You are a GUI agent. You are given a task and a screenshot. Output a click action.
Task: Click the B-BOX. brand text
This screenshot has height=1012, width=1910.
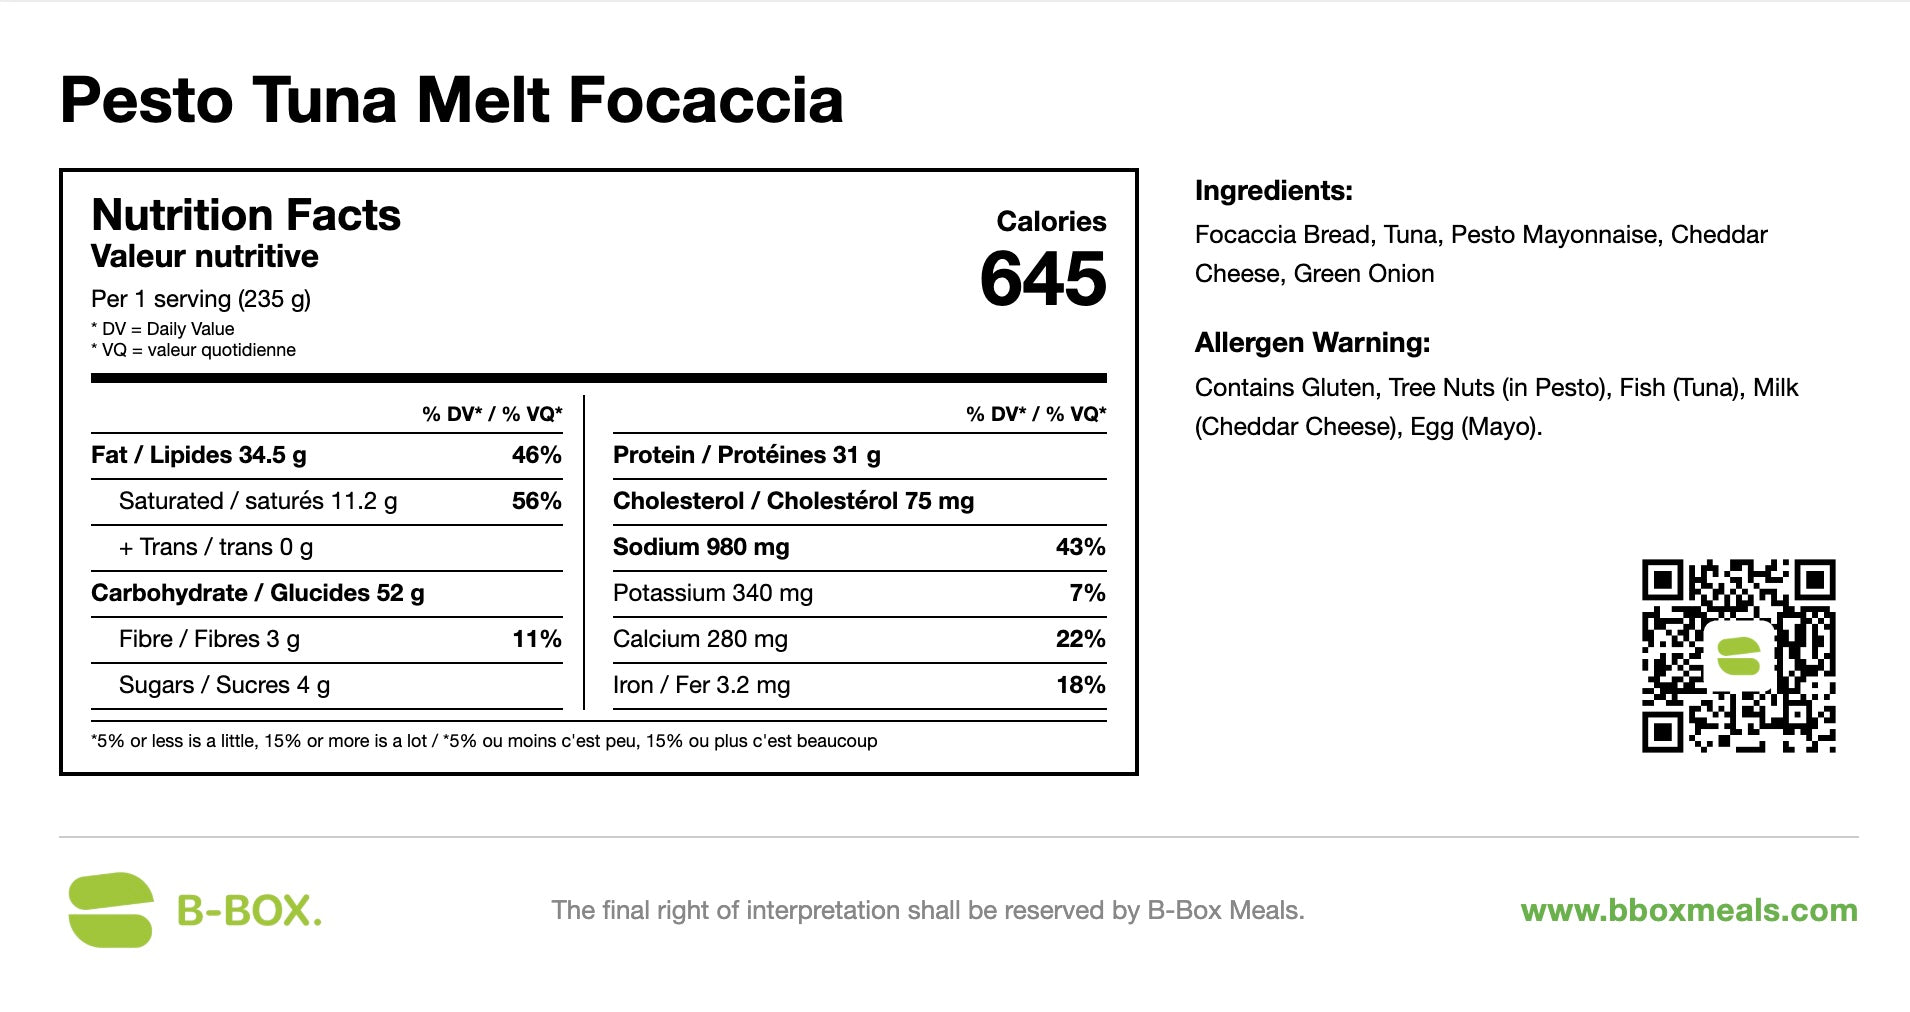point(249,911)
